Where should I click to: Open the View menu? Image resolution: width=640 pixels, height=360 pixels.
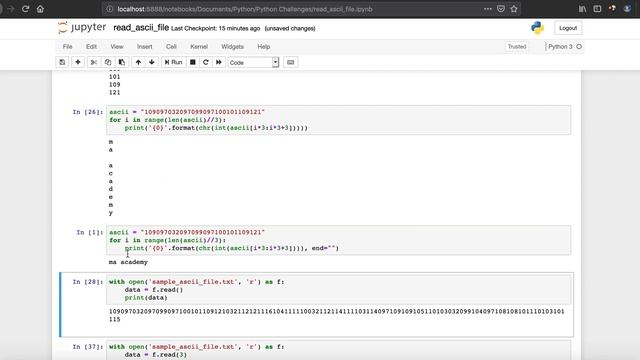117,47
